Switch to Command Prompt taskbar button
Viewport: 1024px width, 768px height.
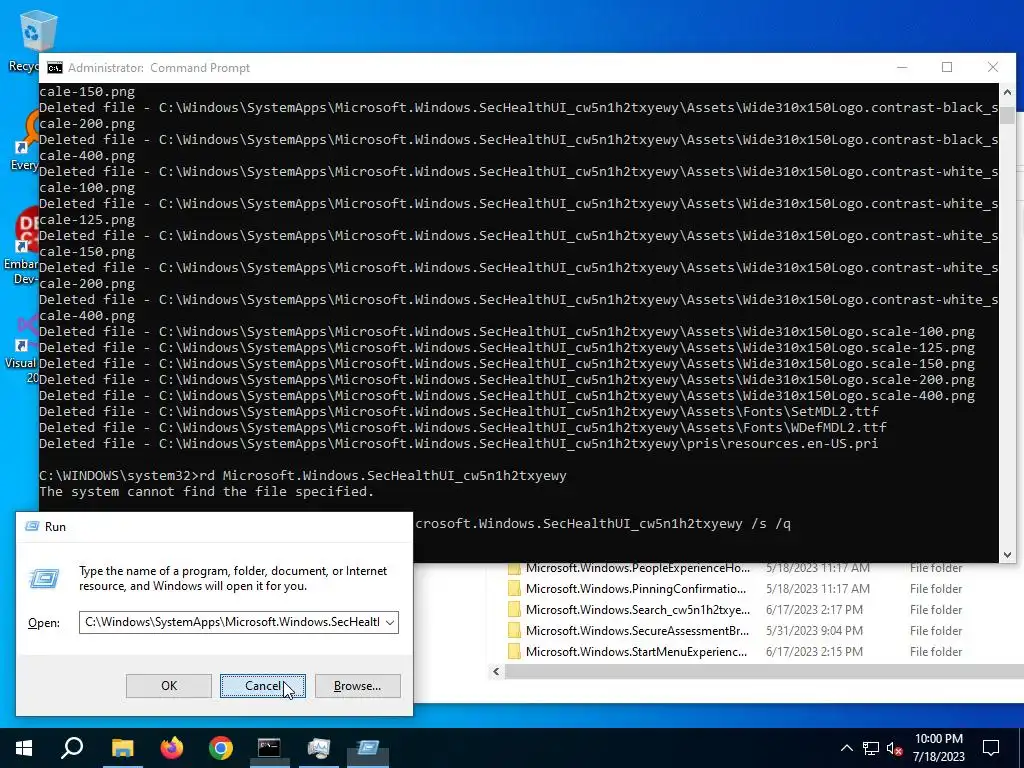click(269, 748)
